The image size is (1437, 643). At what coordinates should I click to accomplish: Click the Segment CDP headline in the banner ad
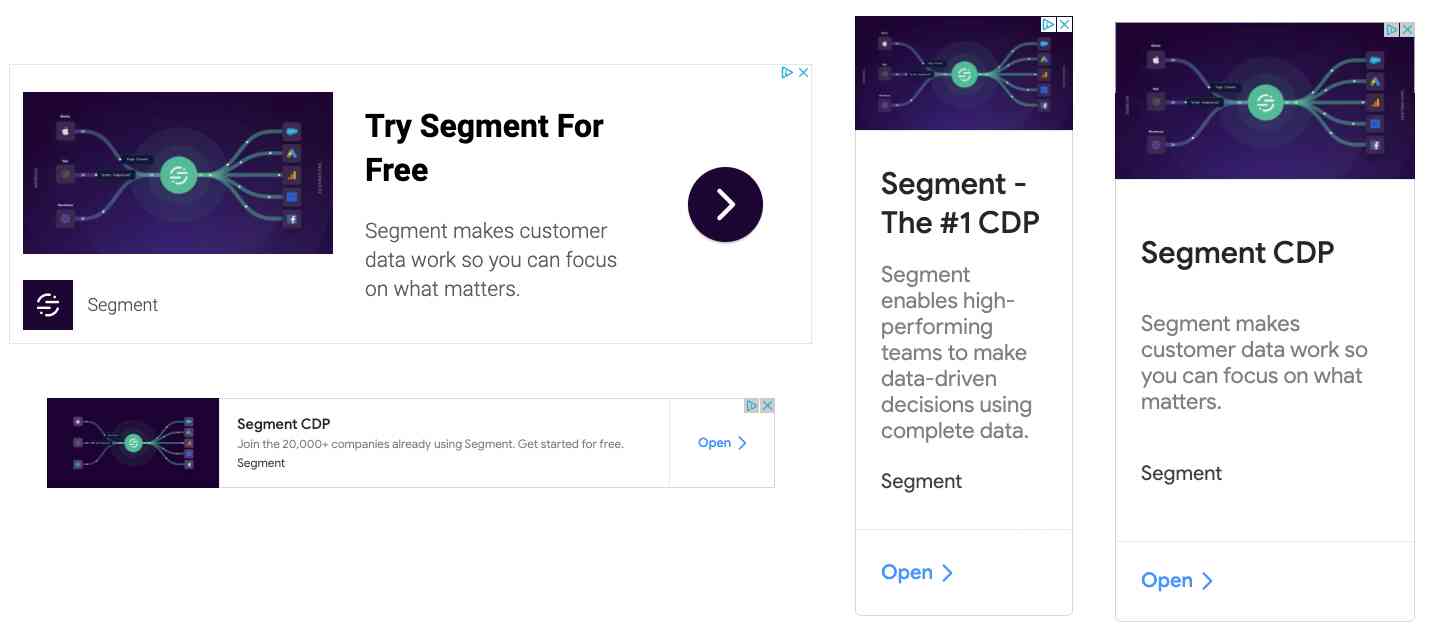tap(284, 423)
